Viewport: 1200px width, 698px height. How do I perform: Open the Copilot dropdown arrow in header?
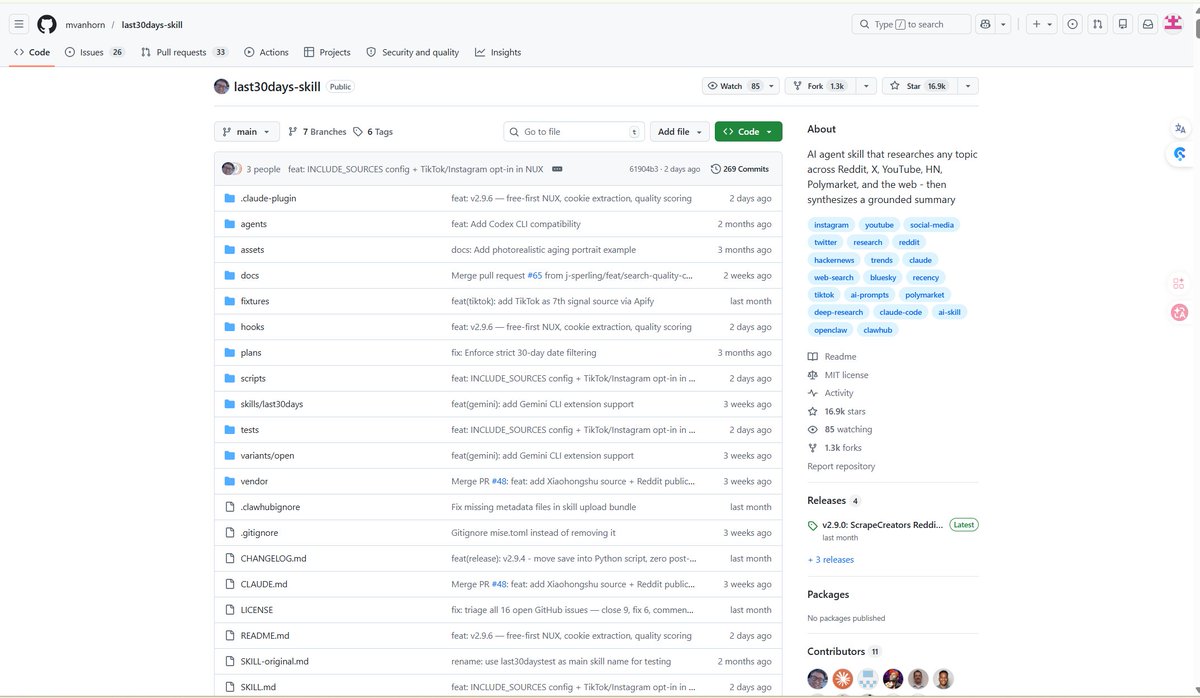(x=1004, y=24)
